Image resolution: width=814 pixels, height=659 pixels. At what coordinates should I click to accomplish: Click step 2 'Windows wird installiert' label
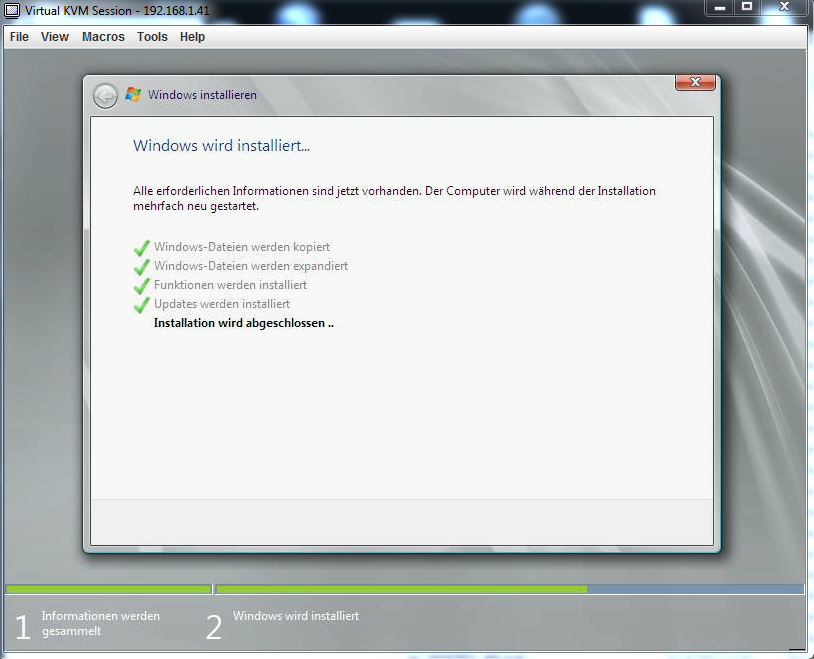[296, 616]
